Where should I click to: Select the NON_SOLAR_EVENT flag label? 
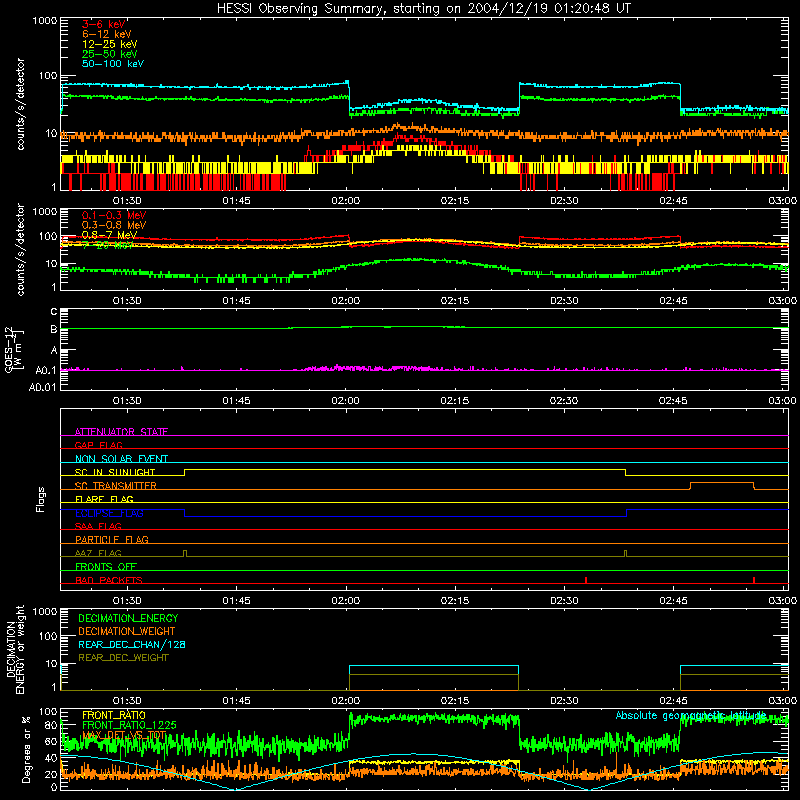(121, 459)
